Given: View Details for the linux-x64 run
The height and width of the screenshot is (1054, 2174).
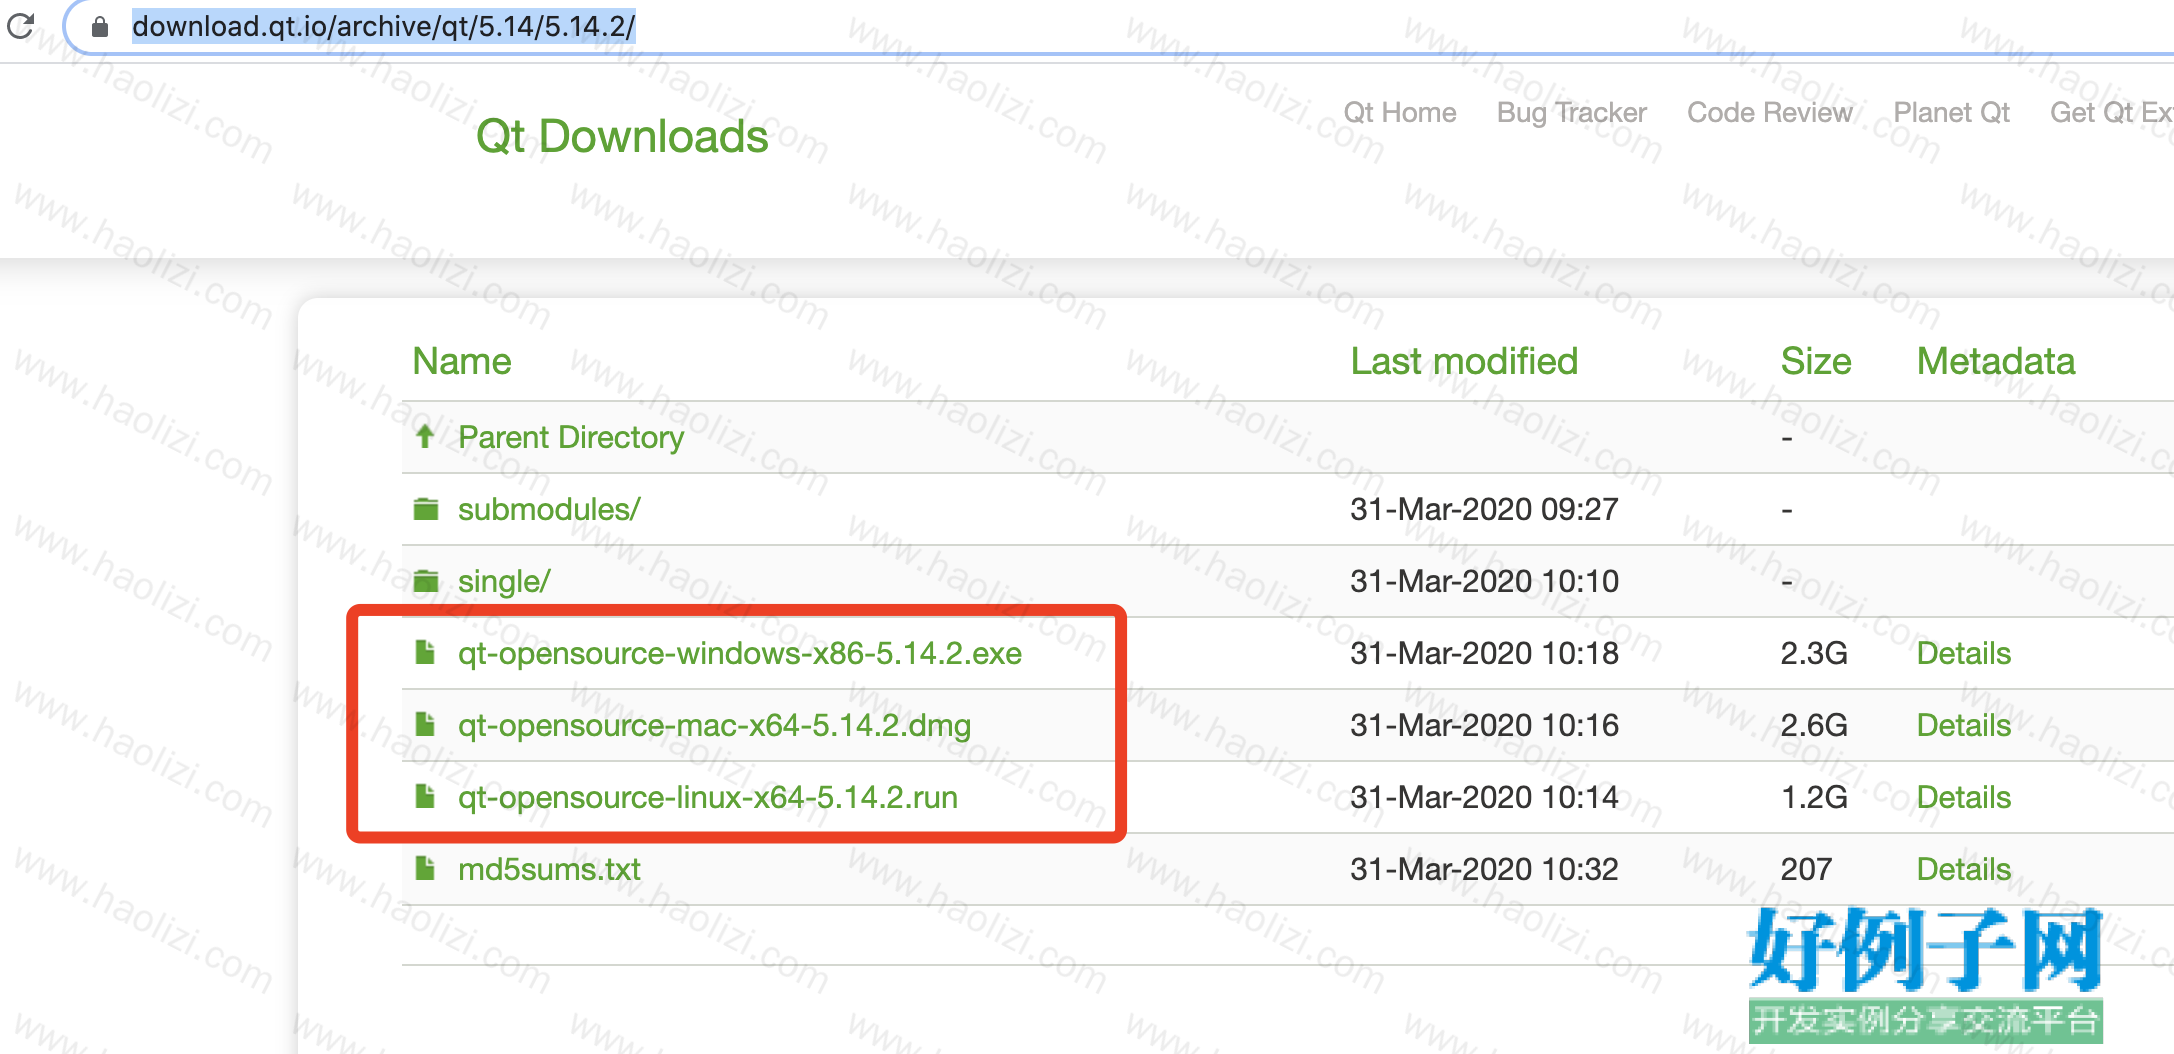Looking at the screenshot, I should pos(1964,797).
